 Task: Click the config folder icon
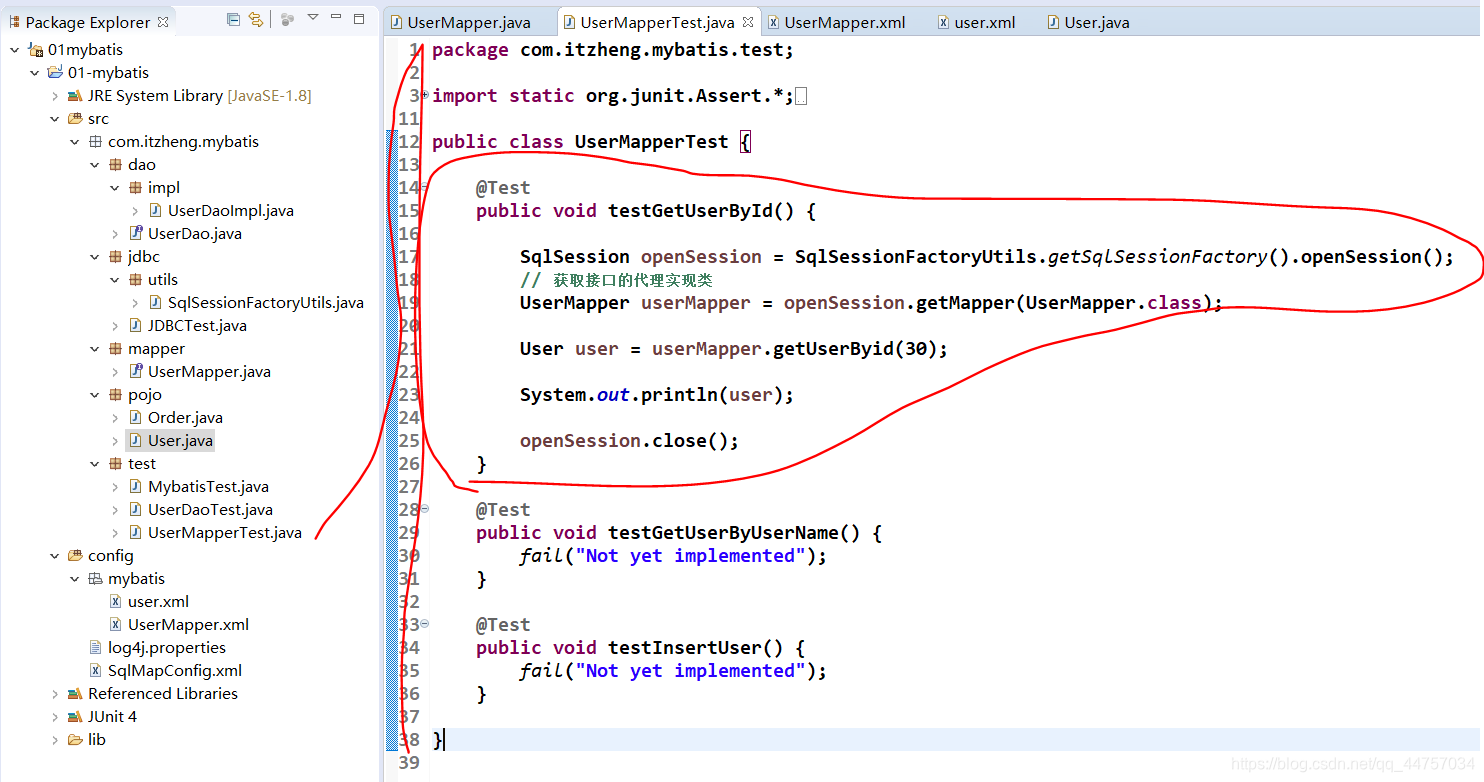click(x=75, y=556)
